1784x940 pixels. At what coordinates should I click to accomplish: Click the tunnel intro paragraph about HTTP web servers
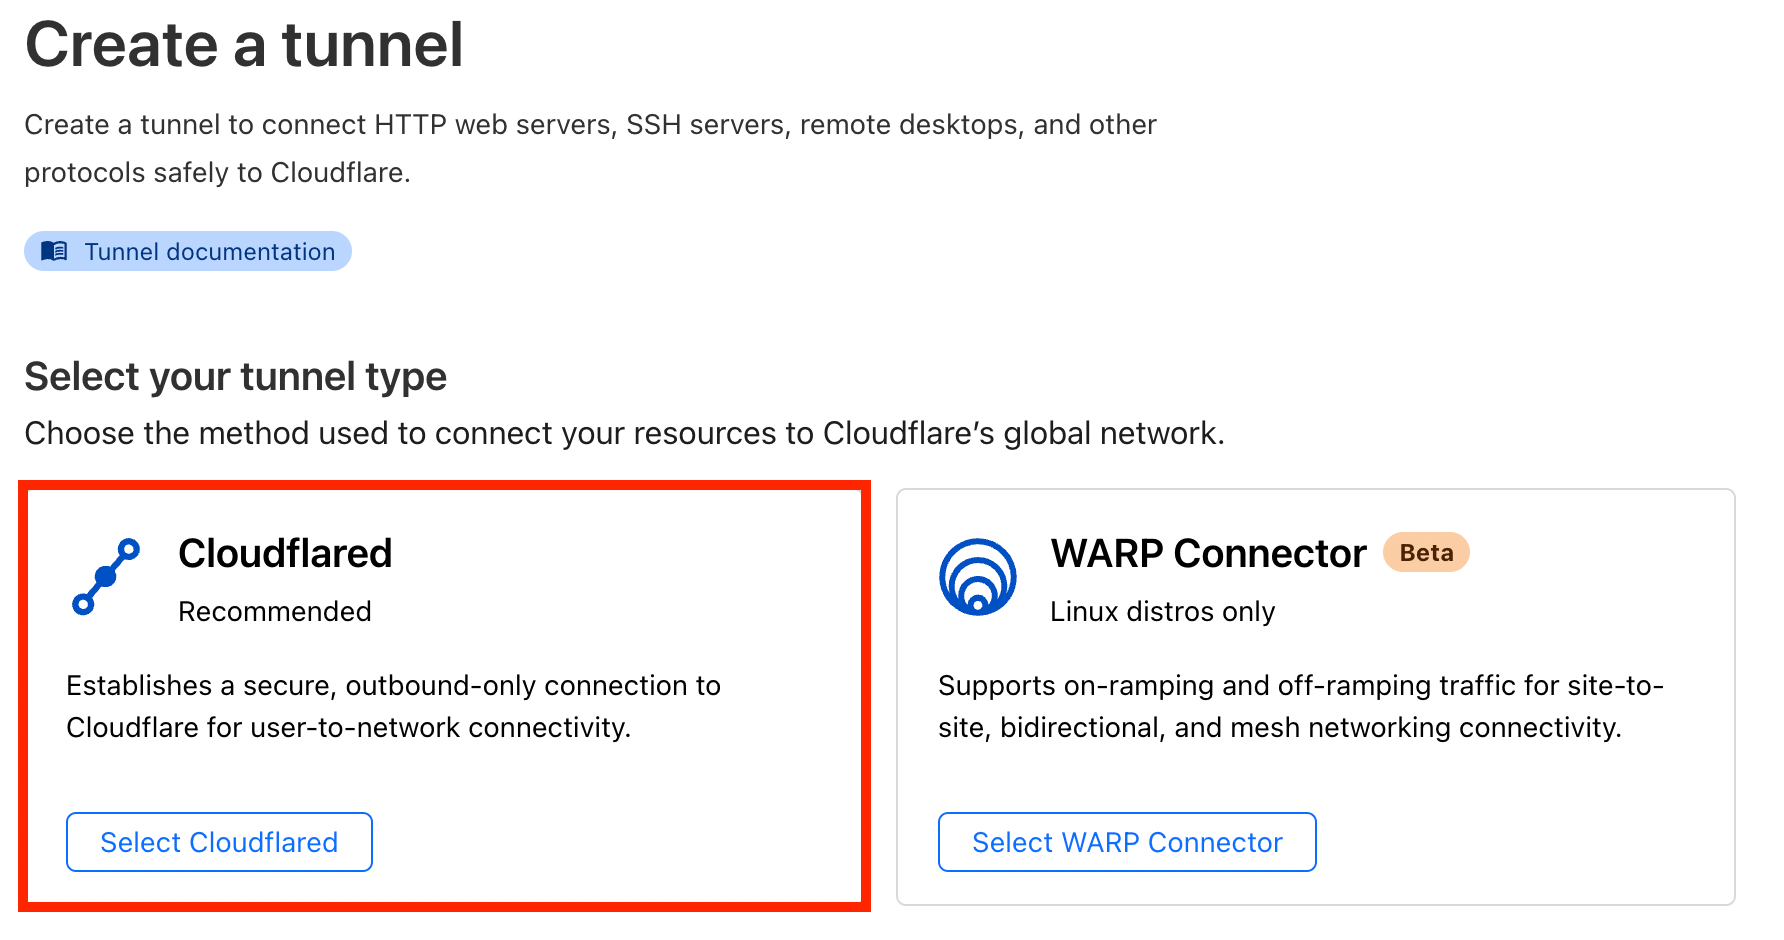coord(590,148)
